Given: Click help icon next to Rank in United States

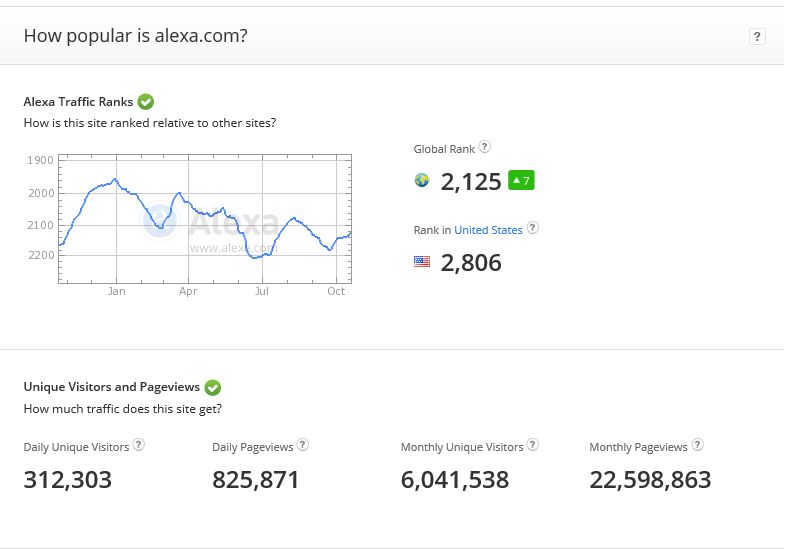Looking at the screenshot, I should (532, 228).
